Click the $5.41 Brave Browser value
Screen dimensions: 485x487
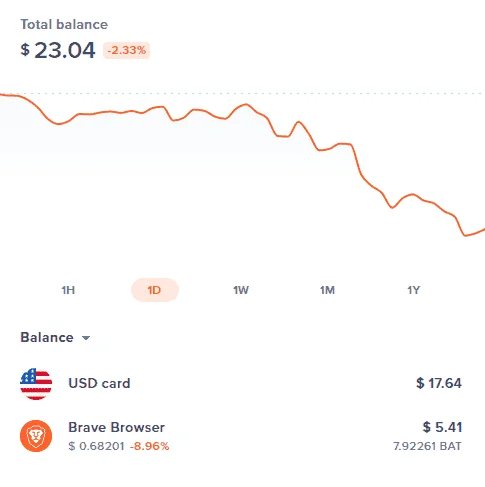tap(442, 427)
